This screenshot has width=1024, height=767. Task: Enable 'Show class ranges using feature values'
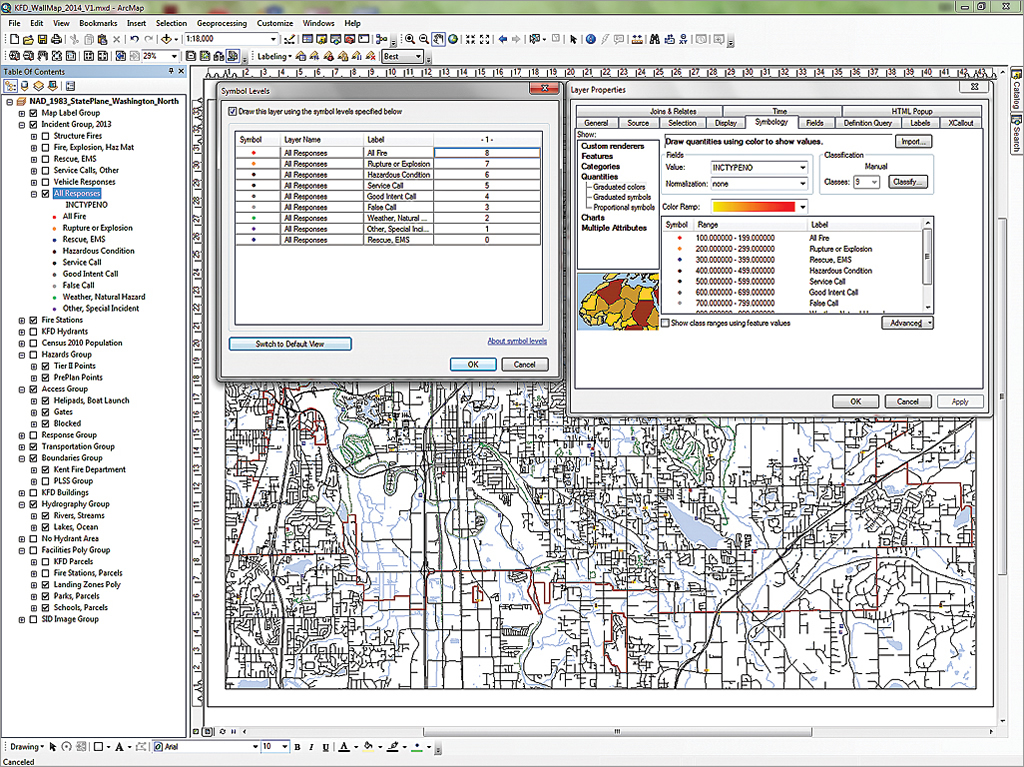click(x=666, y=323)
